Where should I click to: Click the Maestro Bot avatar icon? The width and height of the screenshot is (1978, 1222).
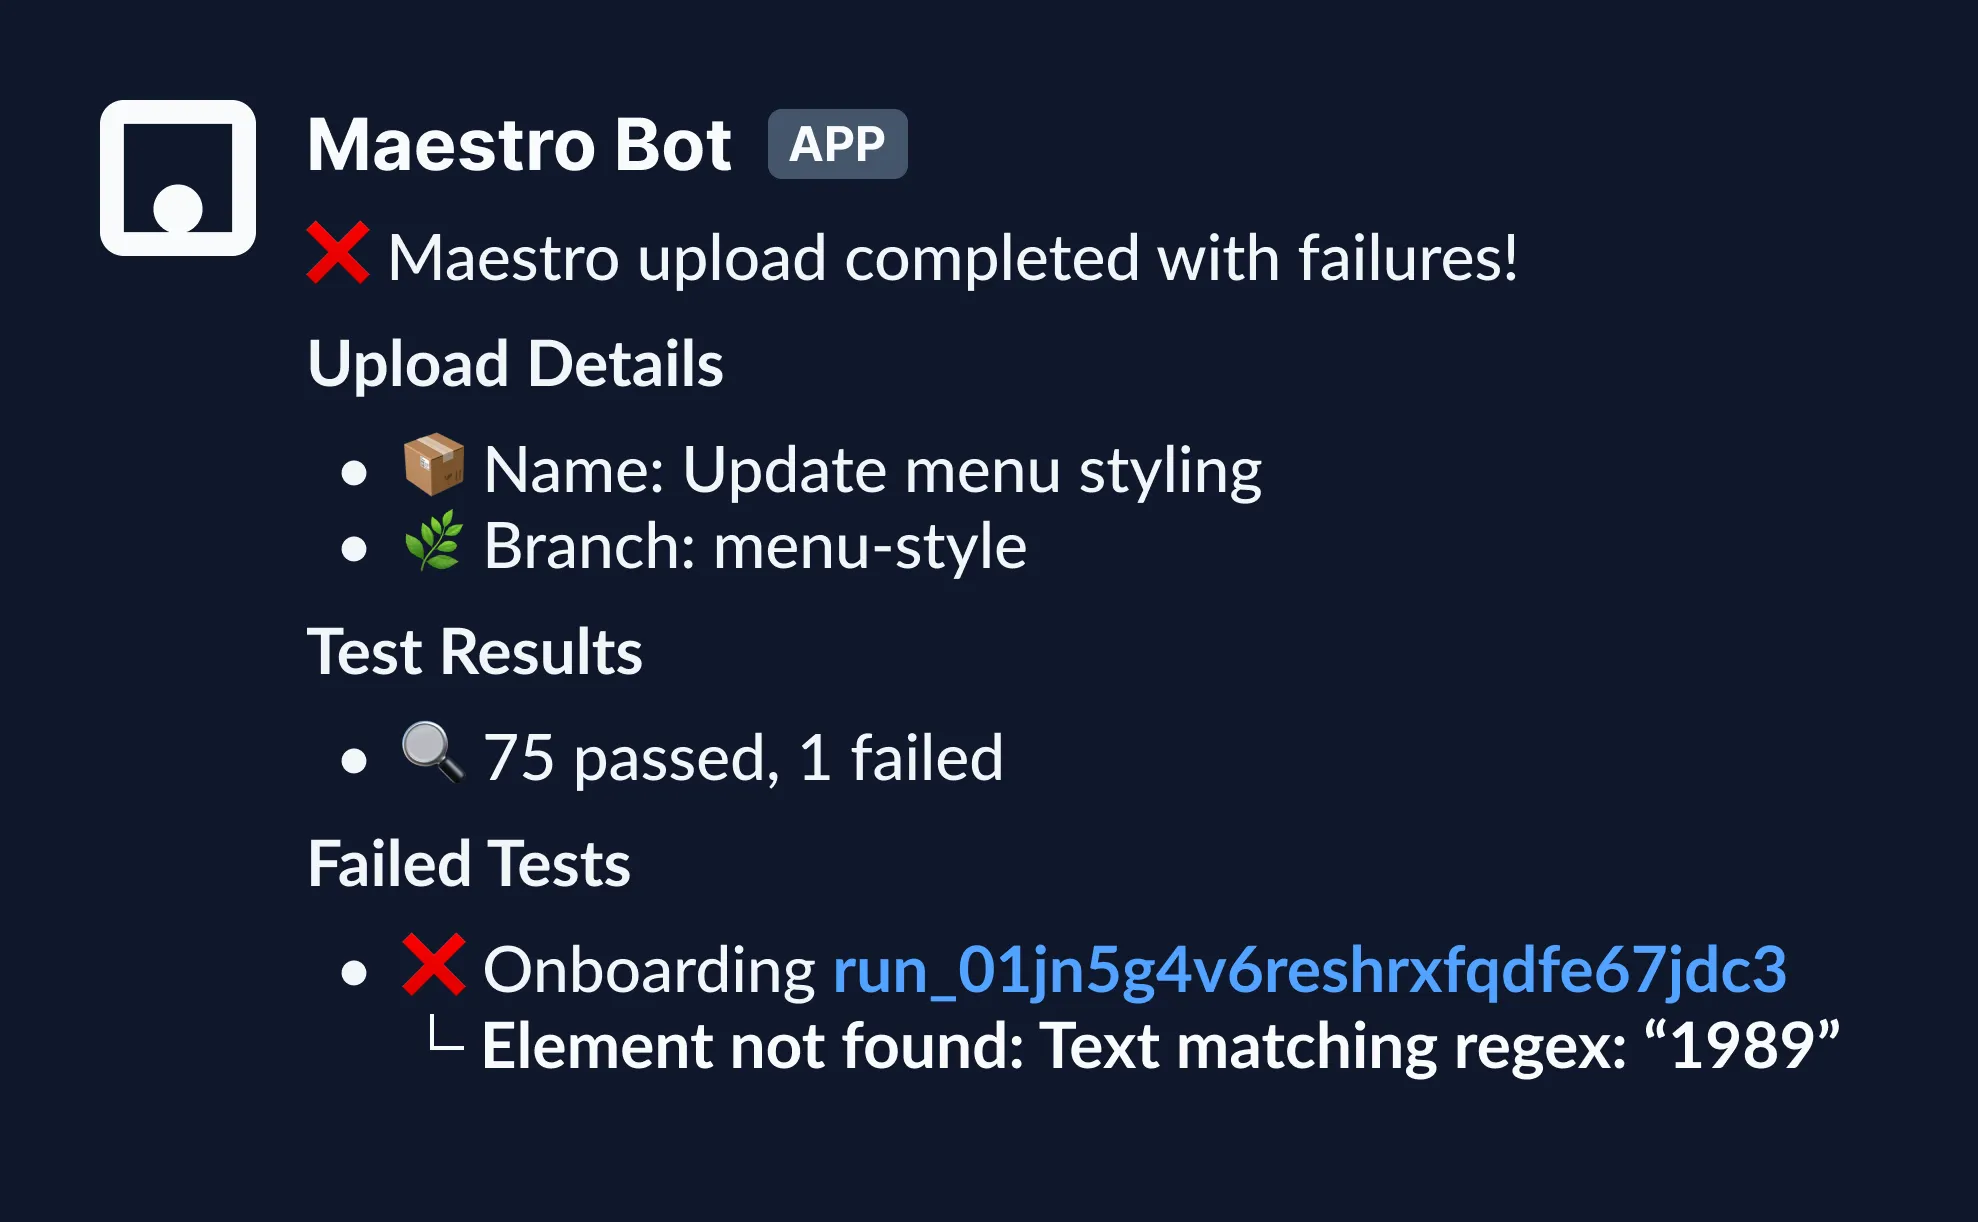tap(178, 178)
